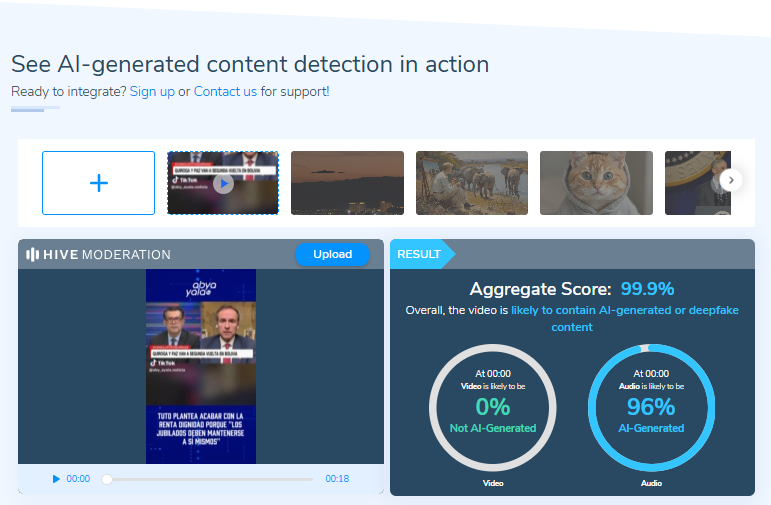The height and width of the screenshot is (505, 771).
Task: Click the 99.9% aggregate score value
Action: click(646, 289)
